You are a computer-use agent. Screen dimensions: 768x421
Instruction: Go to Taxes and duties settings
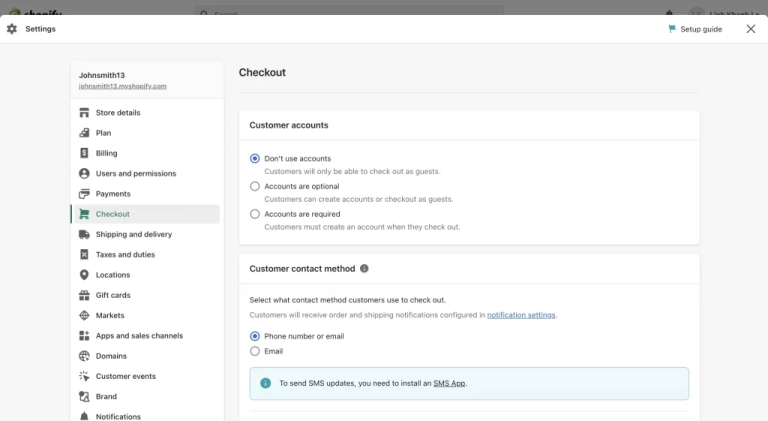125,255
